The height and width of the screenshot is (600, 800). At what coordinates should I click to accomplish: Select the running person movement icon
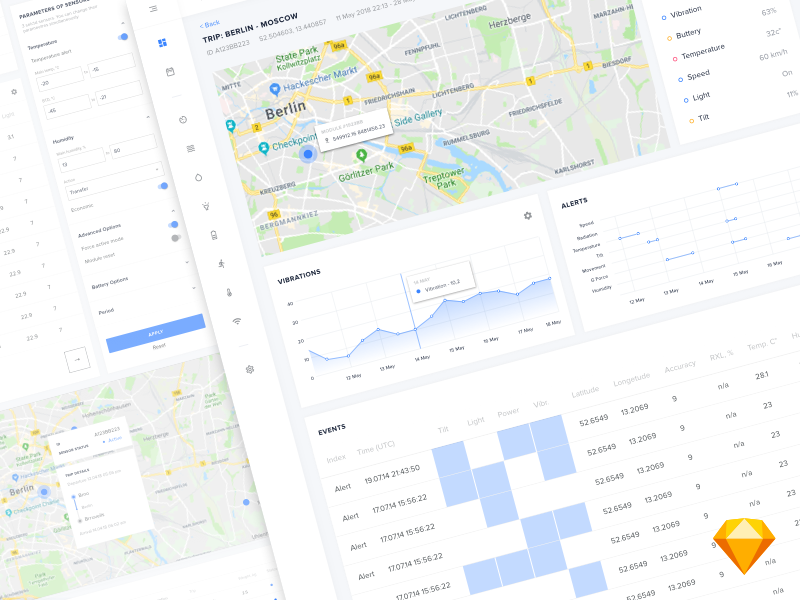[x=221, y=263]
